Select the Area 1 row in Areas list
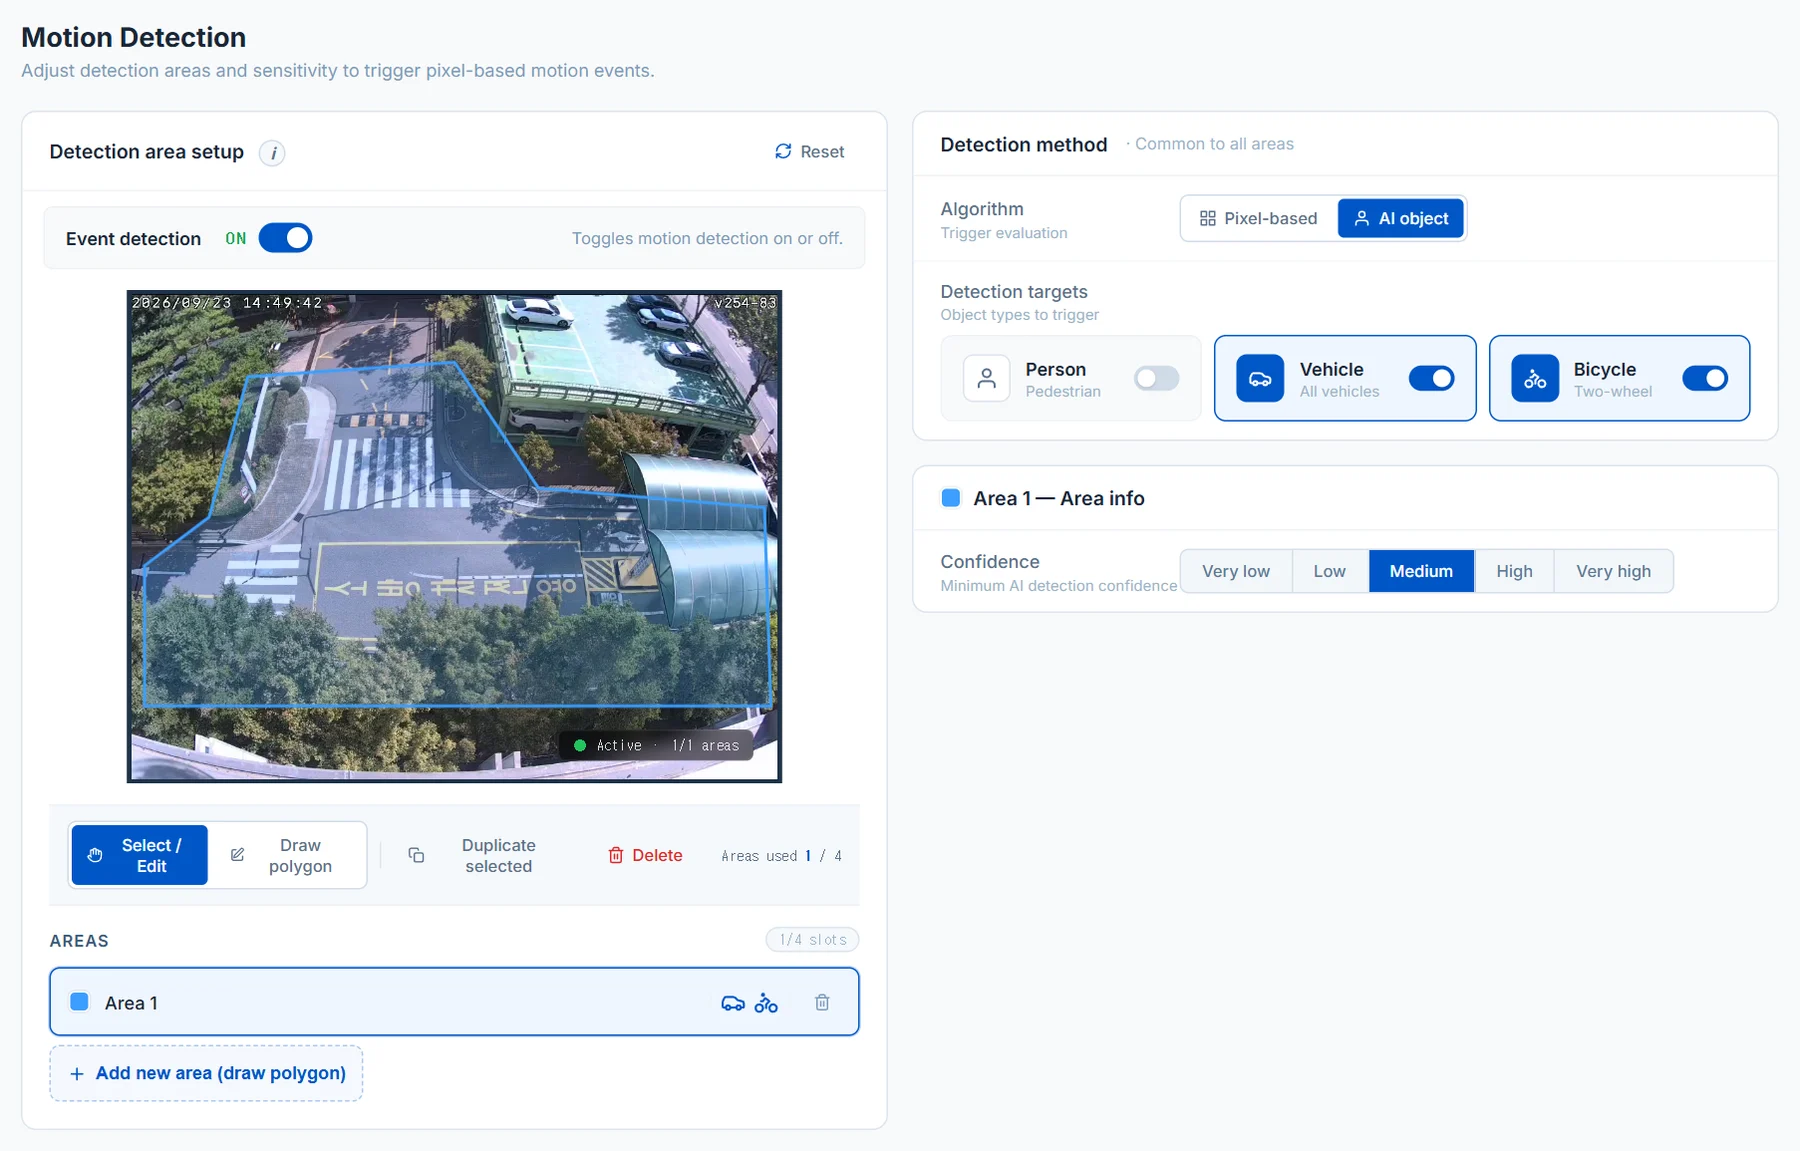 coord(454,1002)
